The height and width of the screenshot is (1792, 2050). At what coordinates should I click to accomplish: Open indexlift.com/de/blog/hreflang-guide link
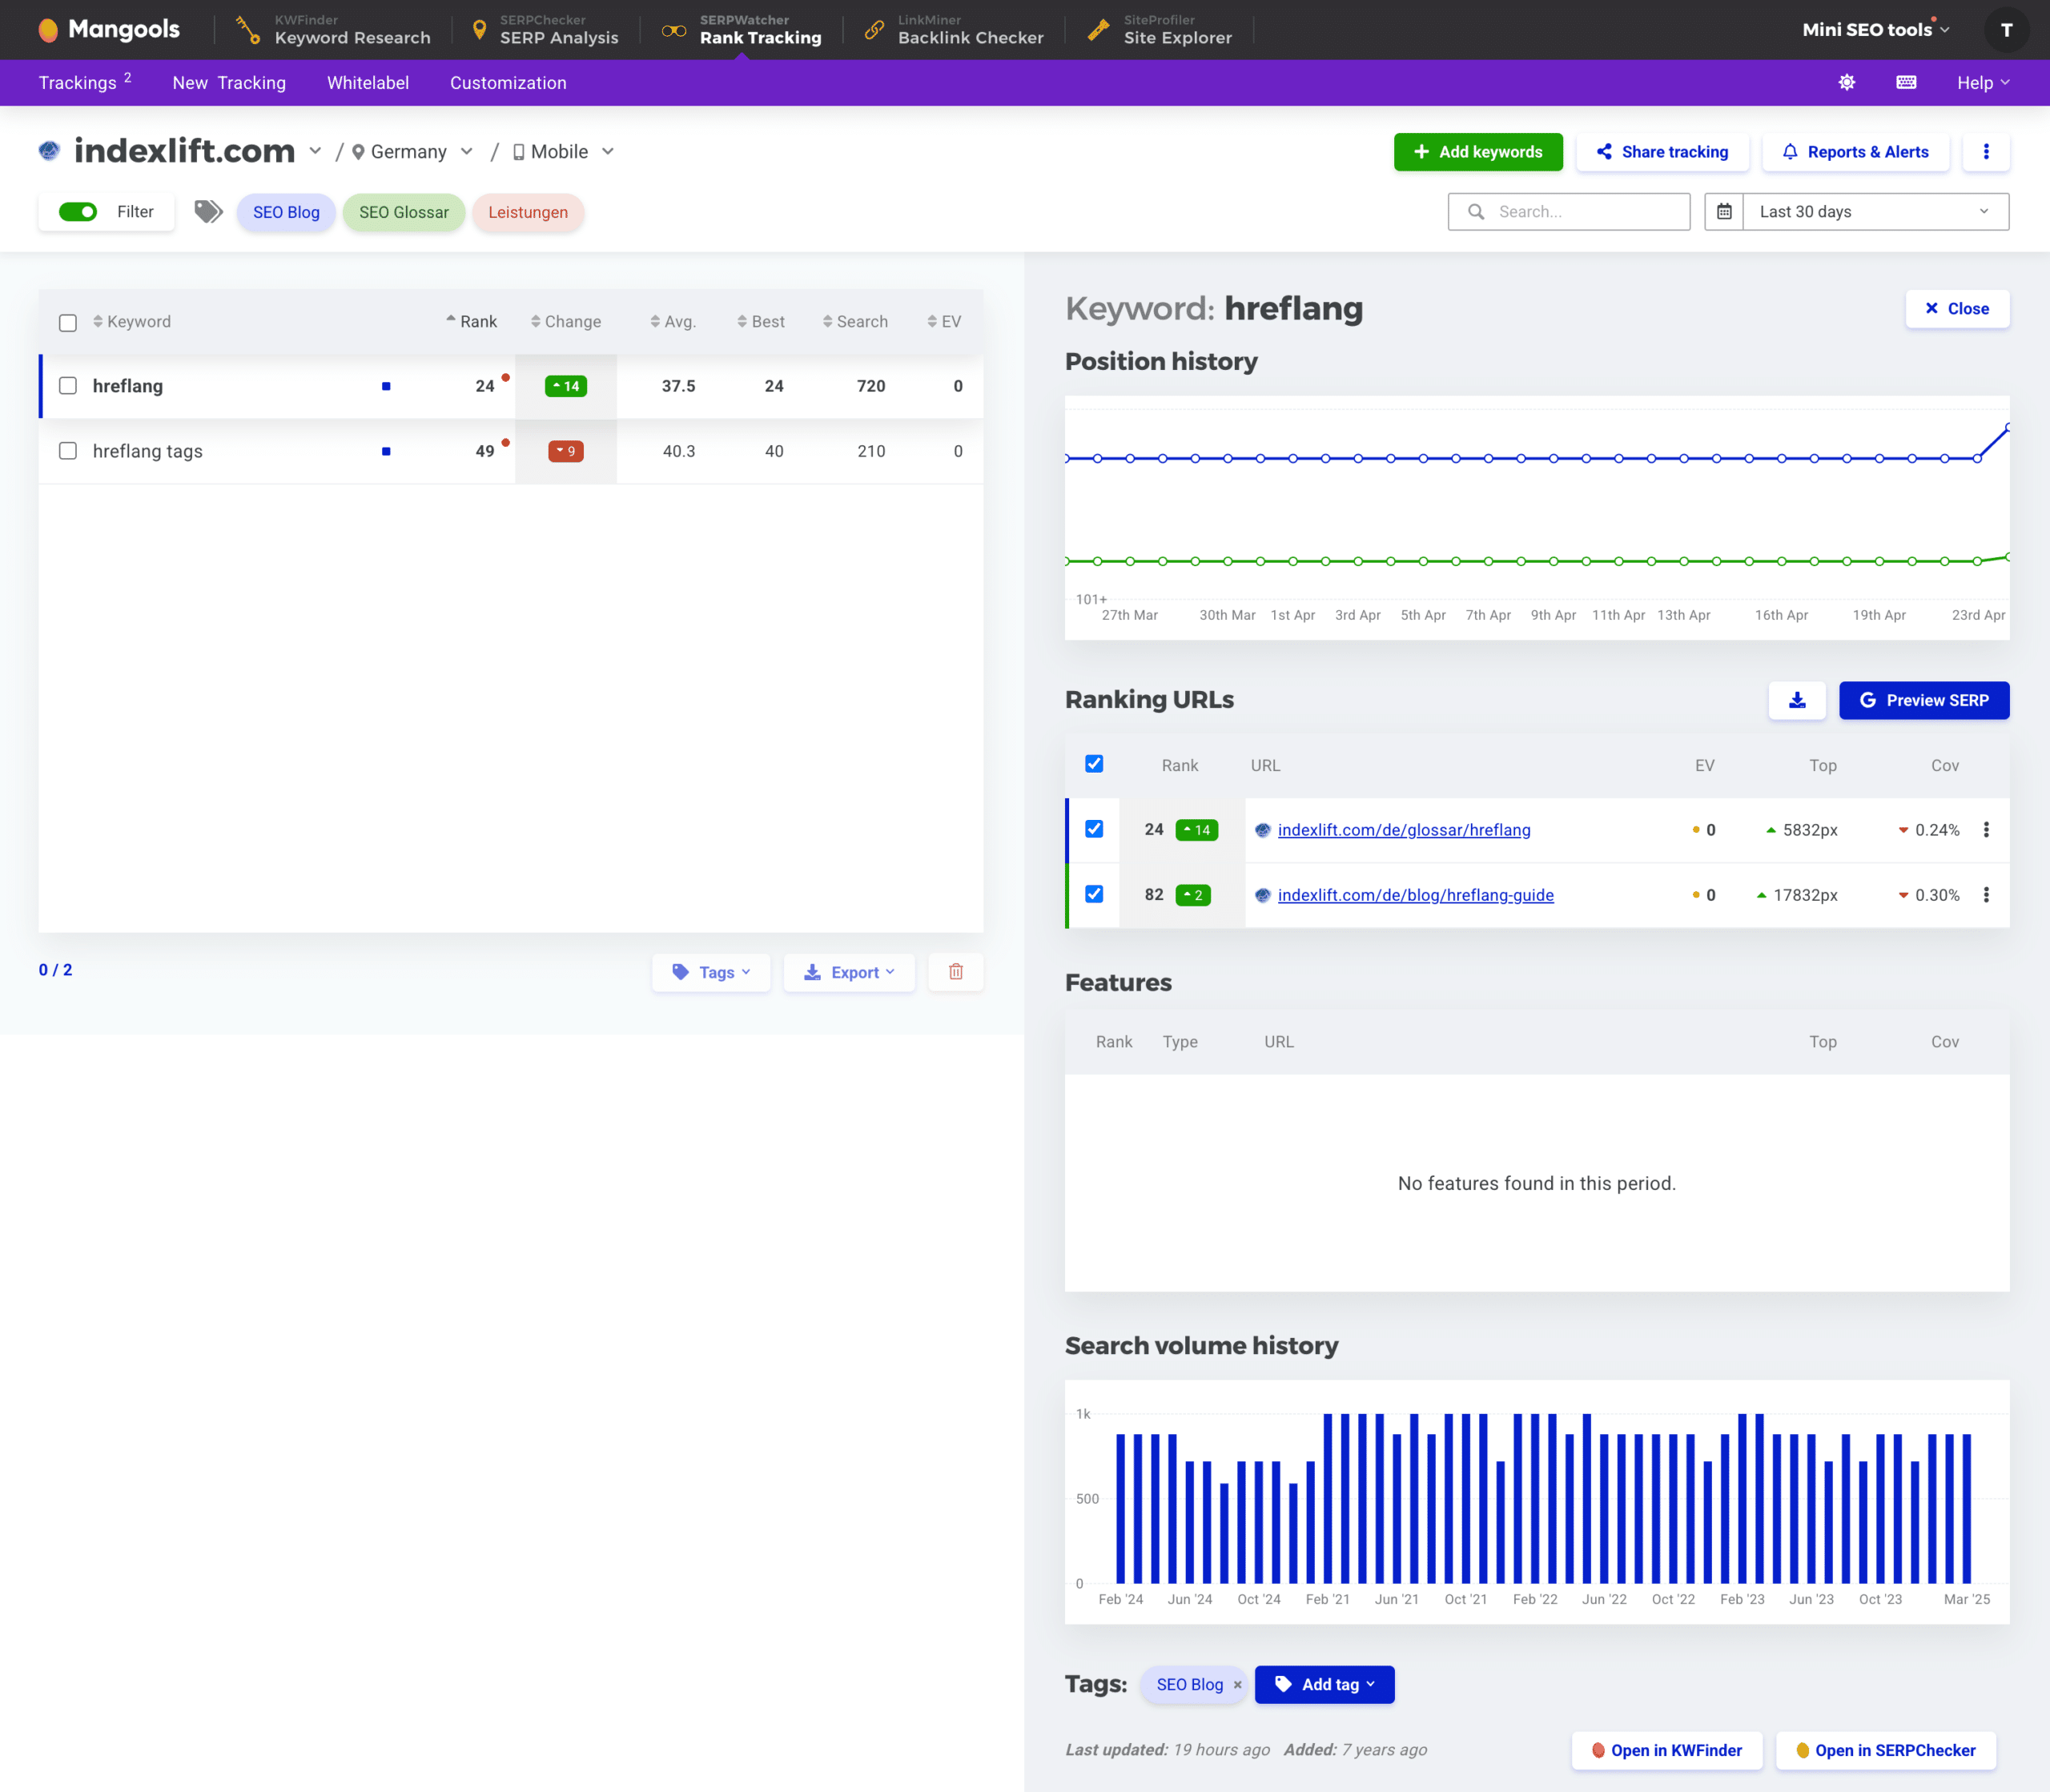pos(1416,895)
